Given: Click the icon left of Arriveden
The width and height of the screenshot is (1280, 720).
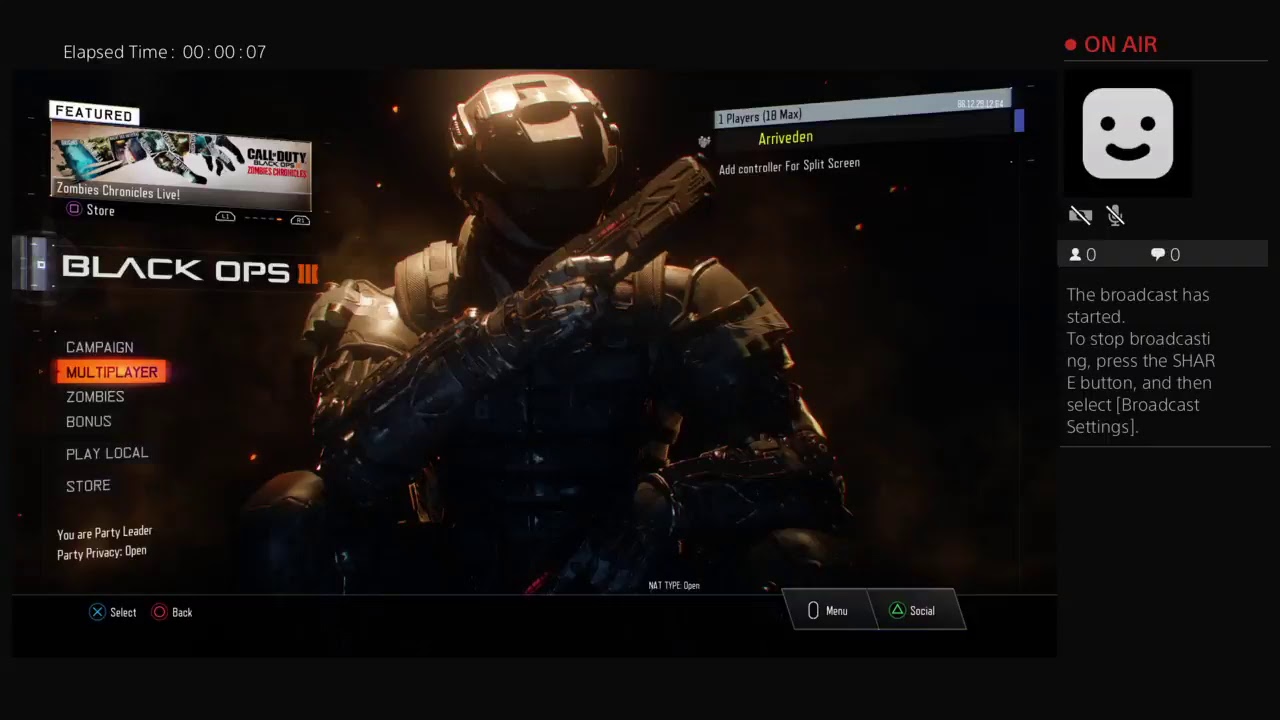Looking at the screenshot, I should click(x=704, y=142).
